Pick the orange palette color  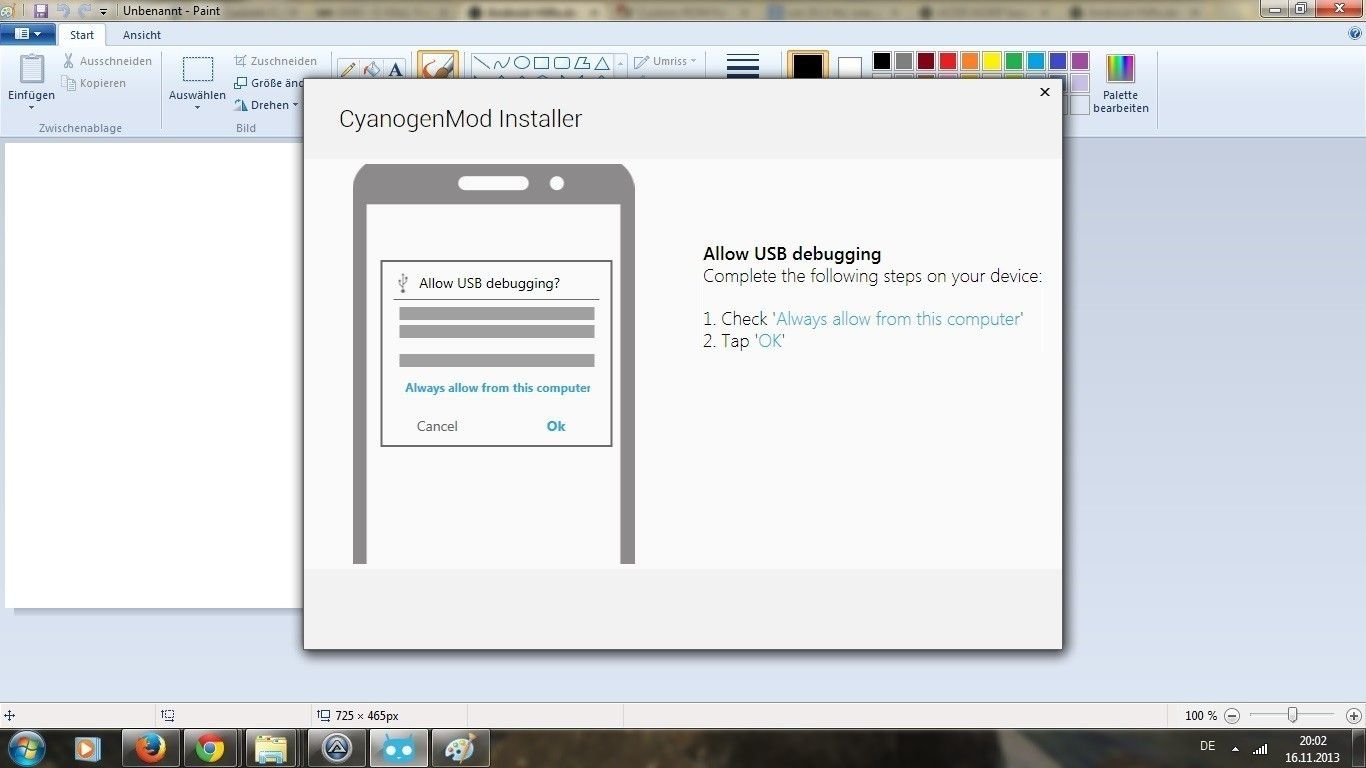pos(969,61)
